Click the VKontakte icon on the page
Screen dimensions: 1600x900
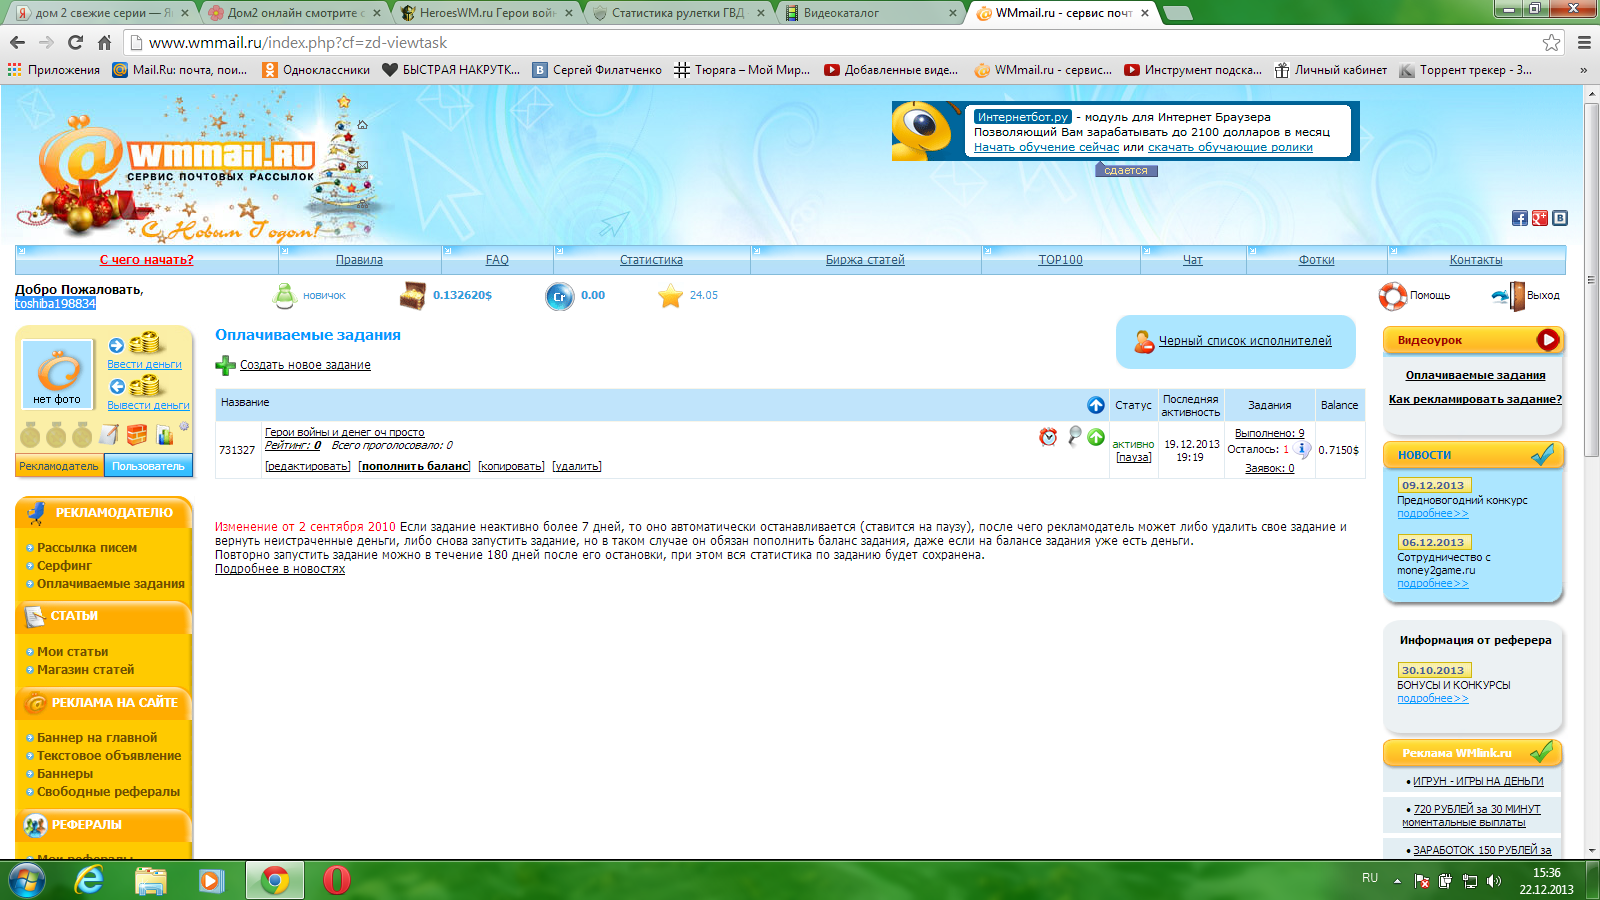pos(1560,218)
